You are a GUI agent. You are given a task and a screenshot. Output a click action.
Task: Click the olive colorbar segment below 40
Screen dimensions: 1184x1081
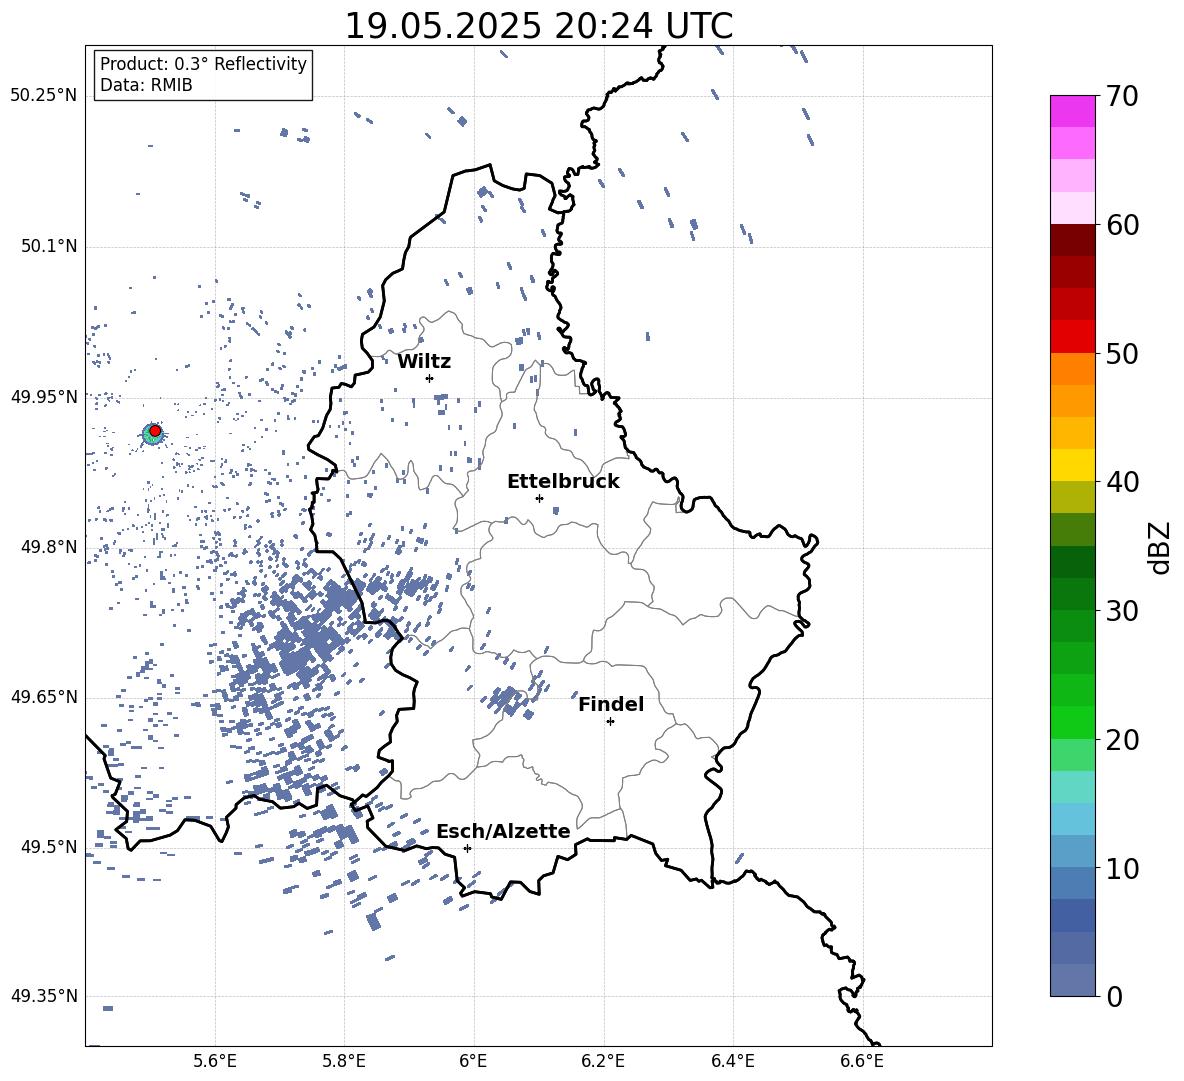pos(1072,497)
